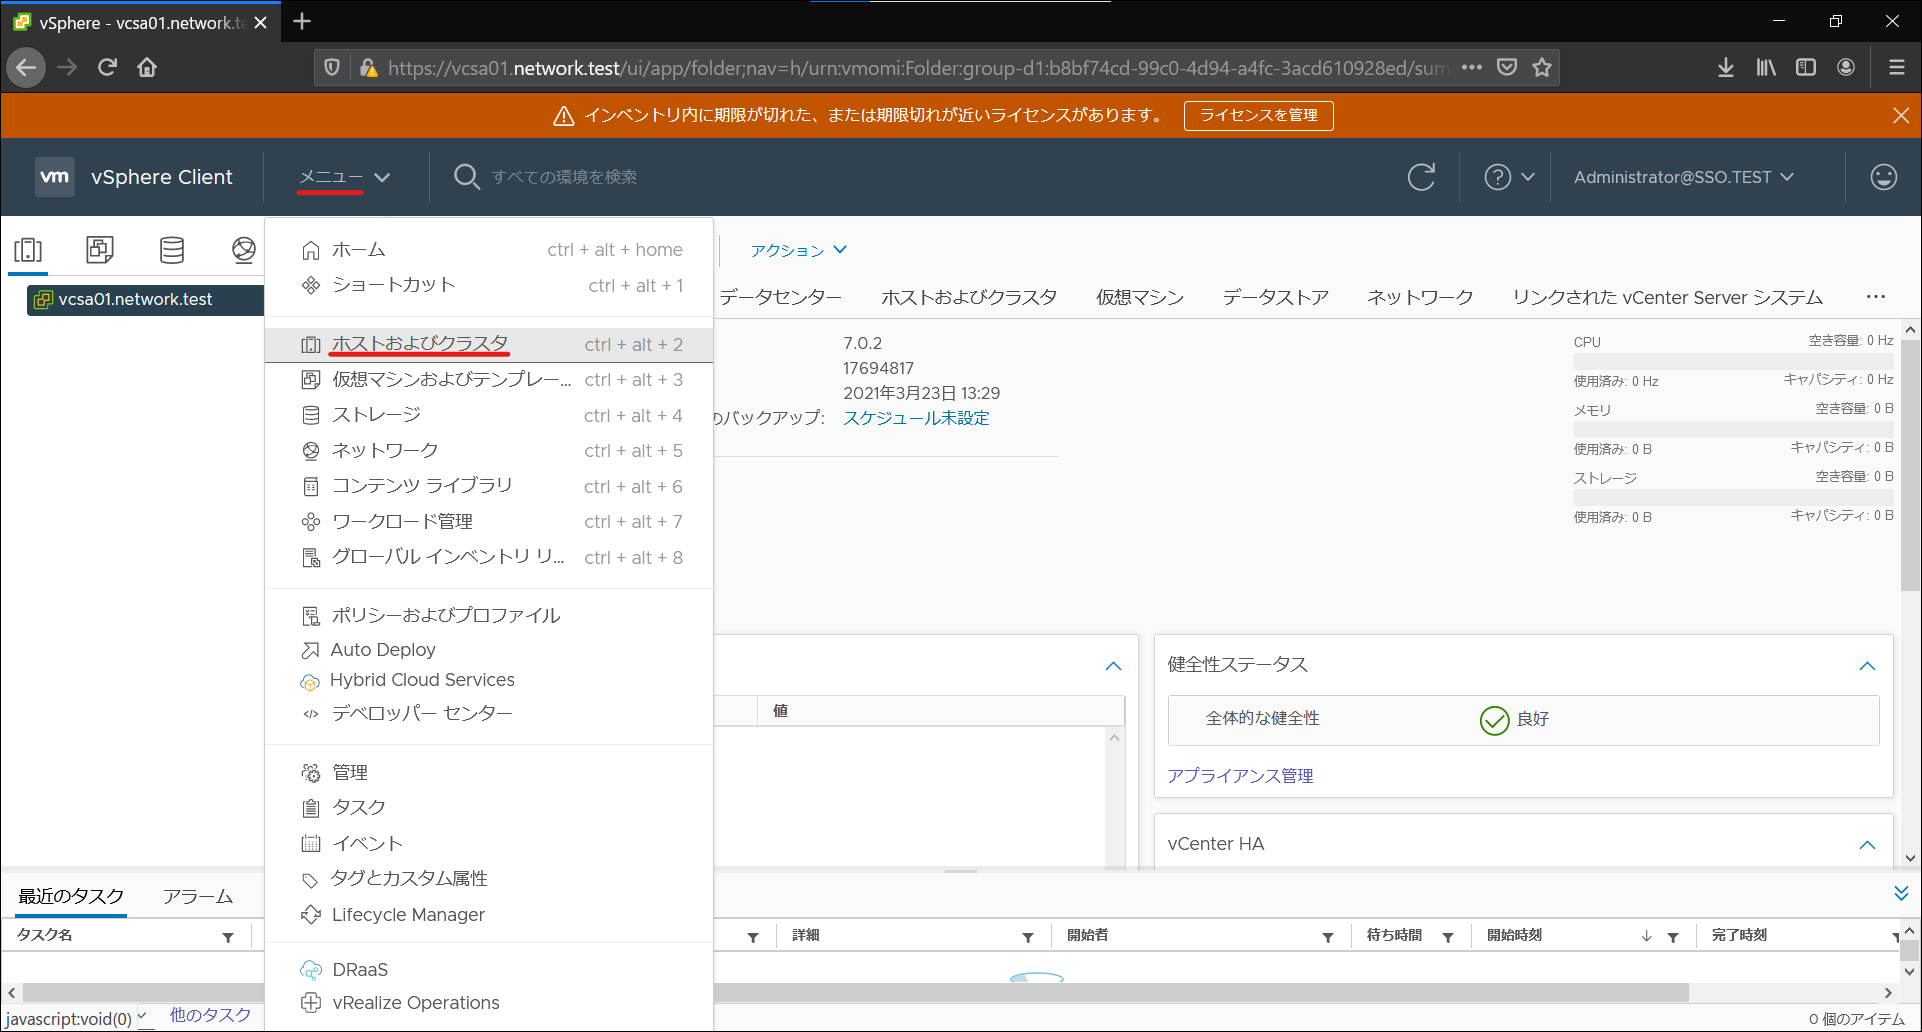Collapse the attributes panel chevron
Image resolution: width=1922 pixels, height=1032 pixels.
pyautogui.click(x=1113, y=666)
